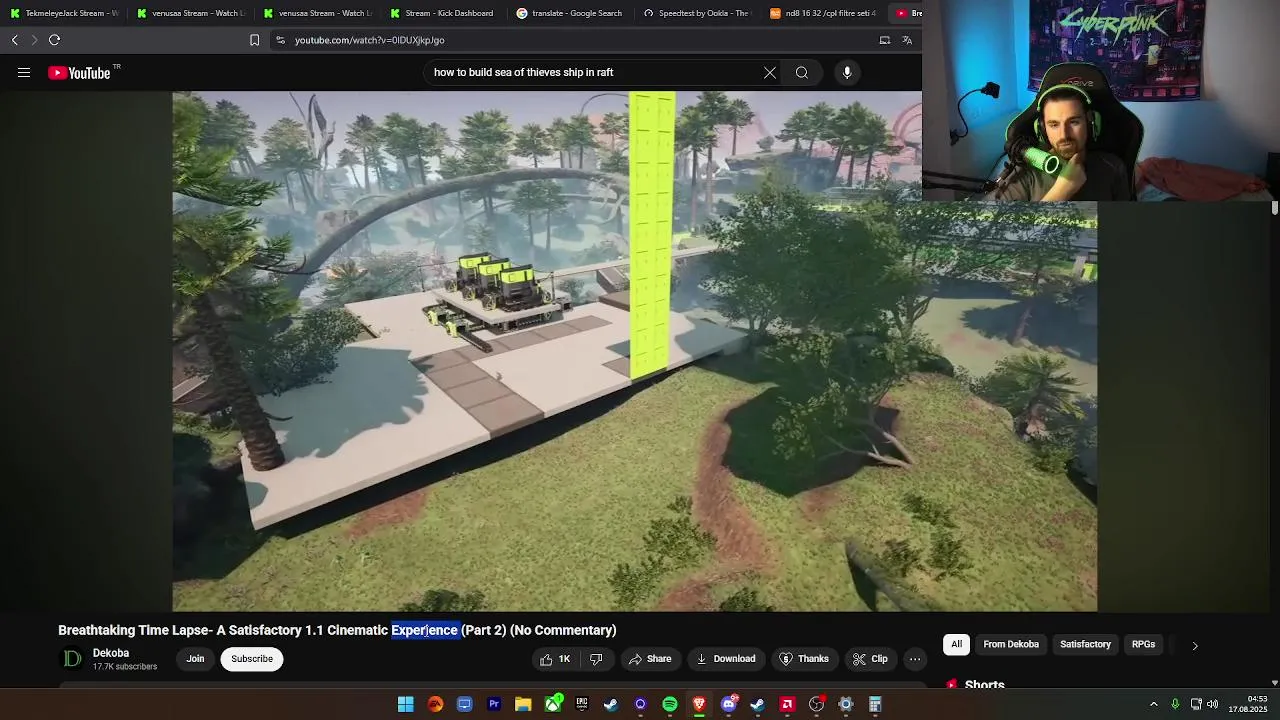The height and width of the screenshot is (720, 1280).
Task: Send a Thanks to the creator
Action: (x=805, y=659)
